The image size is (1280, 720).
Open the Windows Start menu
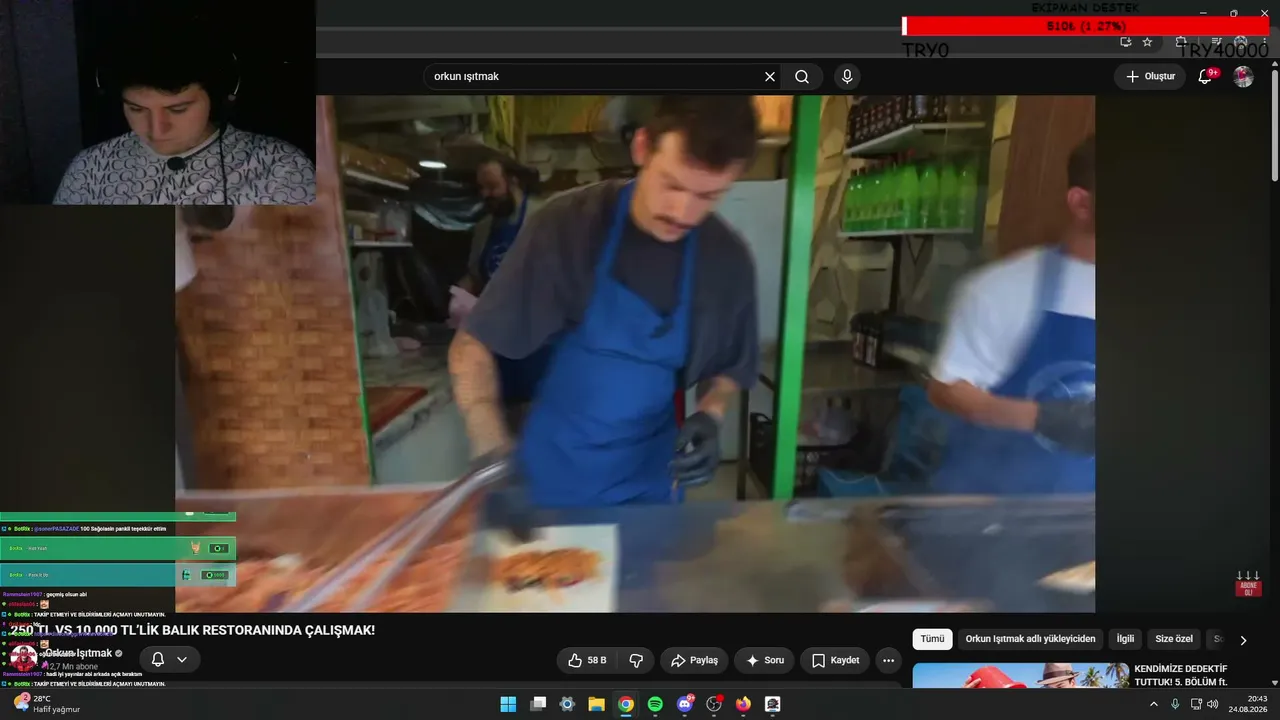click(508, 704)
